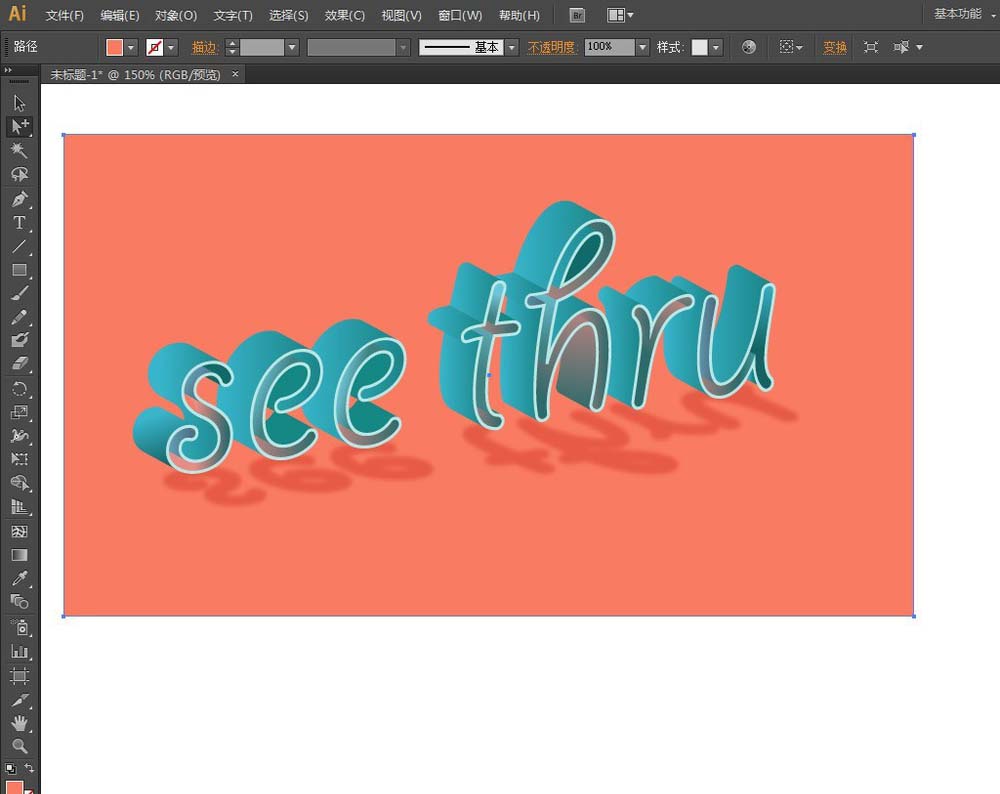Expand the opacity value dropdown
The image size is (1000, 794).
(x=643, y=47)
